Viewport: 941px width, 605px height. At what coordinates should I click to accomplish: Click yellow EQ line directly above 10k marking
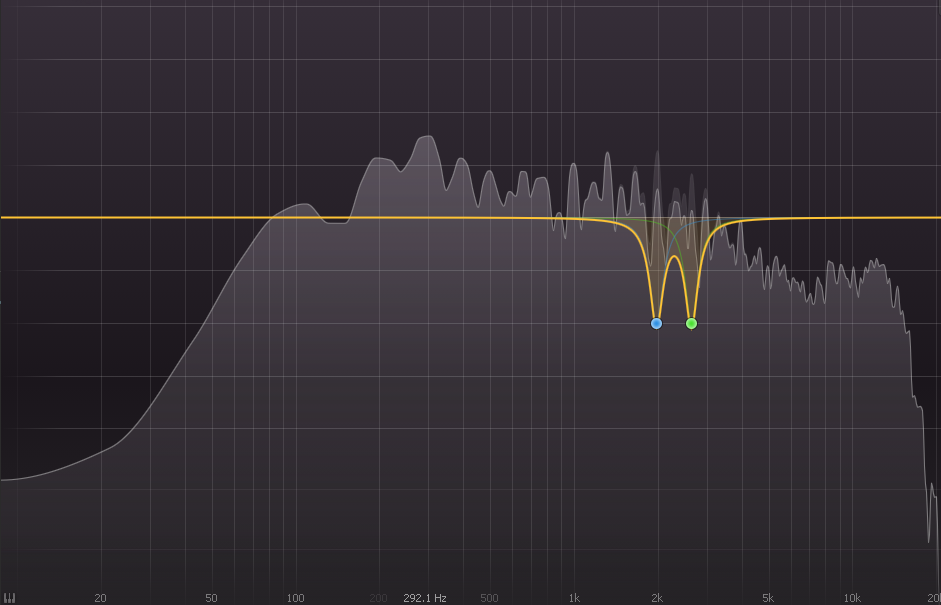point(852,217)
